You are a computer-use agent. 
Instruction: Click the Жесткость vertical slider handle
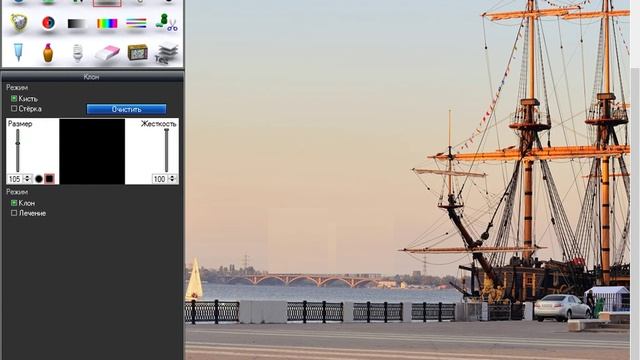coord(167,131)
